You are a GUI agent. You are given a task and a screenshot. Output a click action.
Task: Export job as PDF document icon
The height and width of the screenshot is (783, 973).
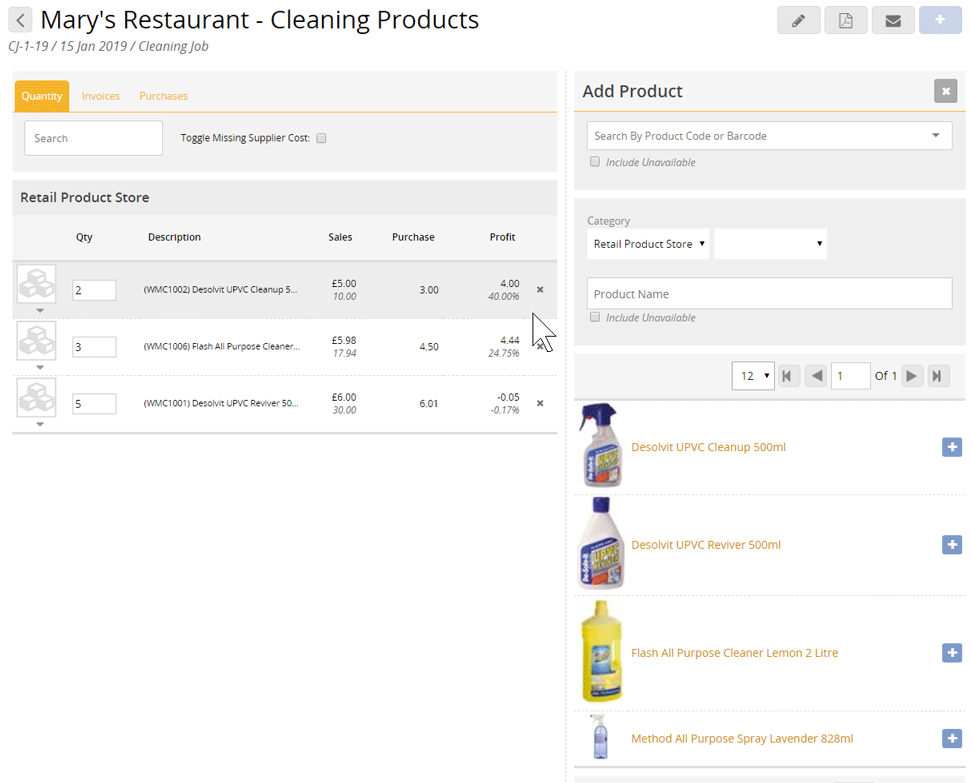click(846, 20)
